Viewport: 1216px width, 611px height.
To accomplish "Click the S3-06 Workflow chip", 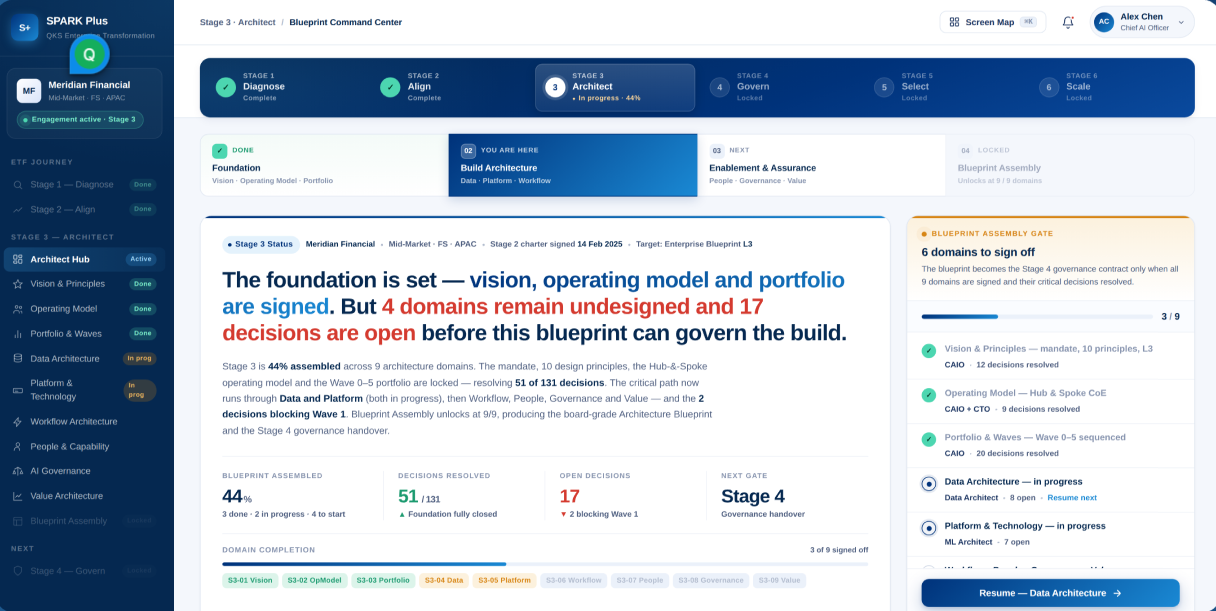I will click(573, 580).
